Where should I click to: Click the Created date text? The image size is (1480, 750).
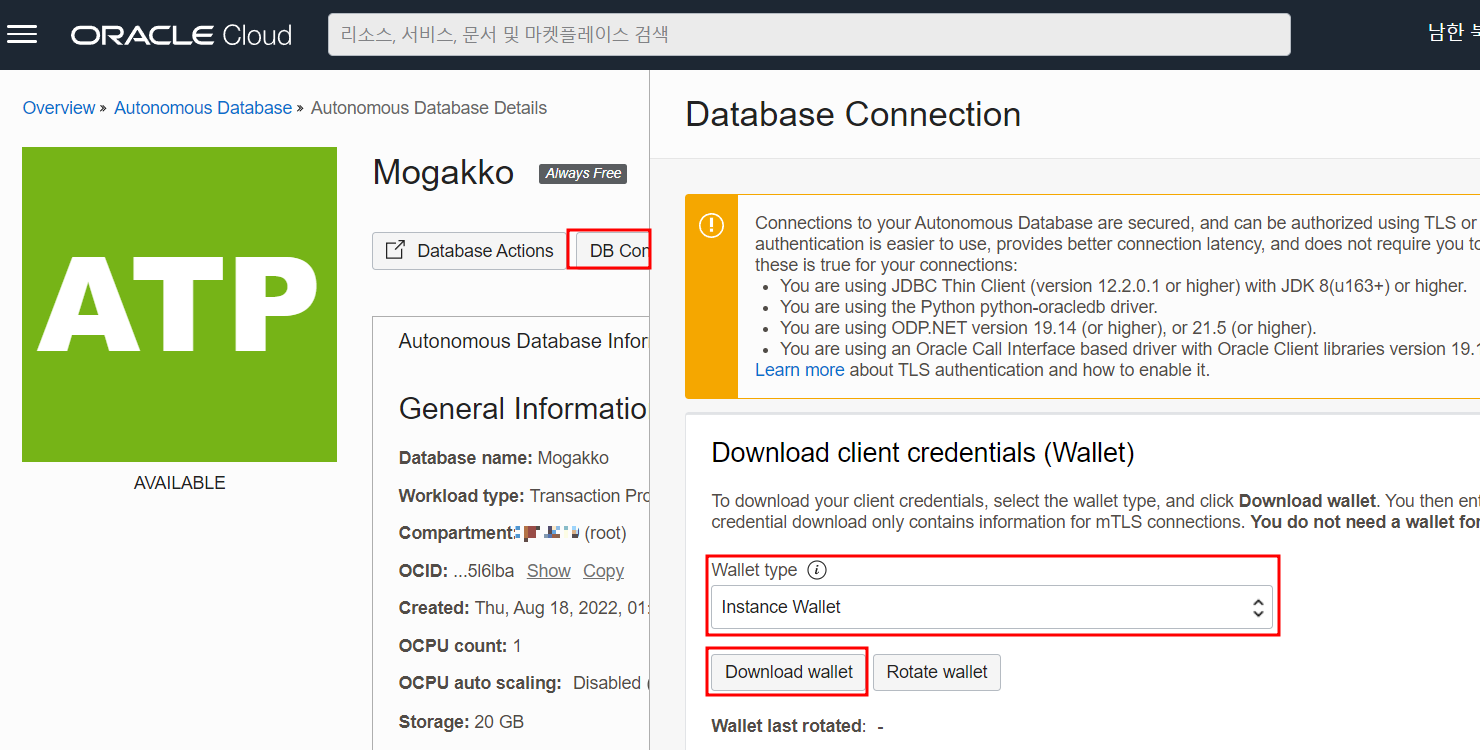pos(524,608)
